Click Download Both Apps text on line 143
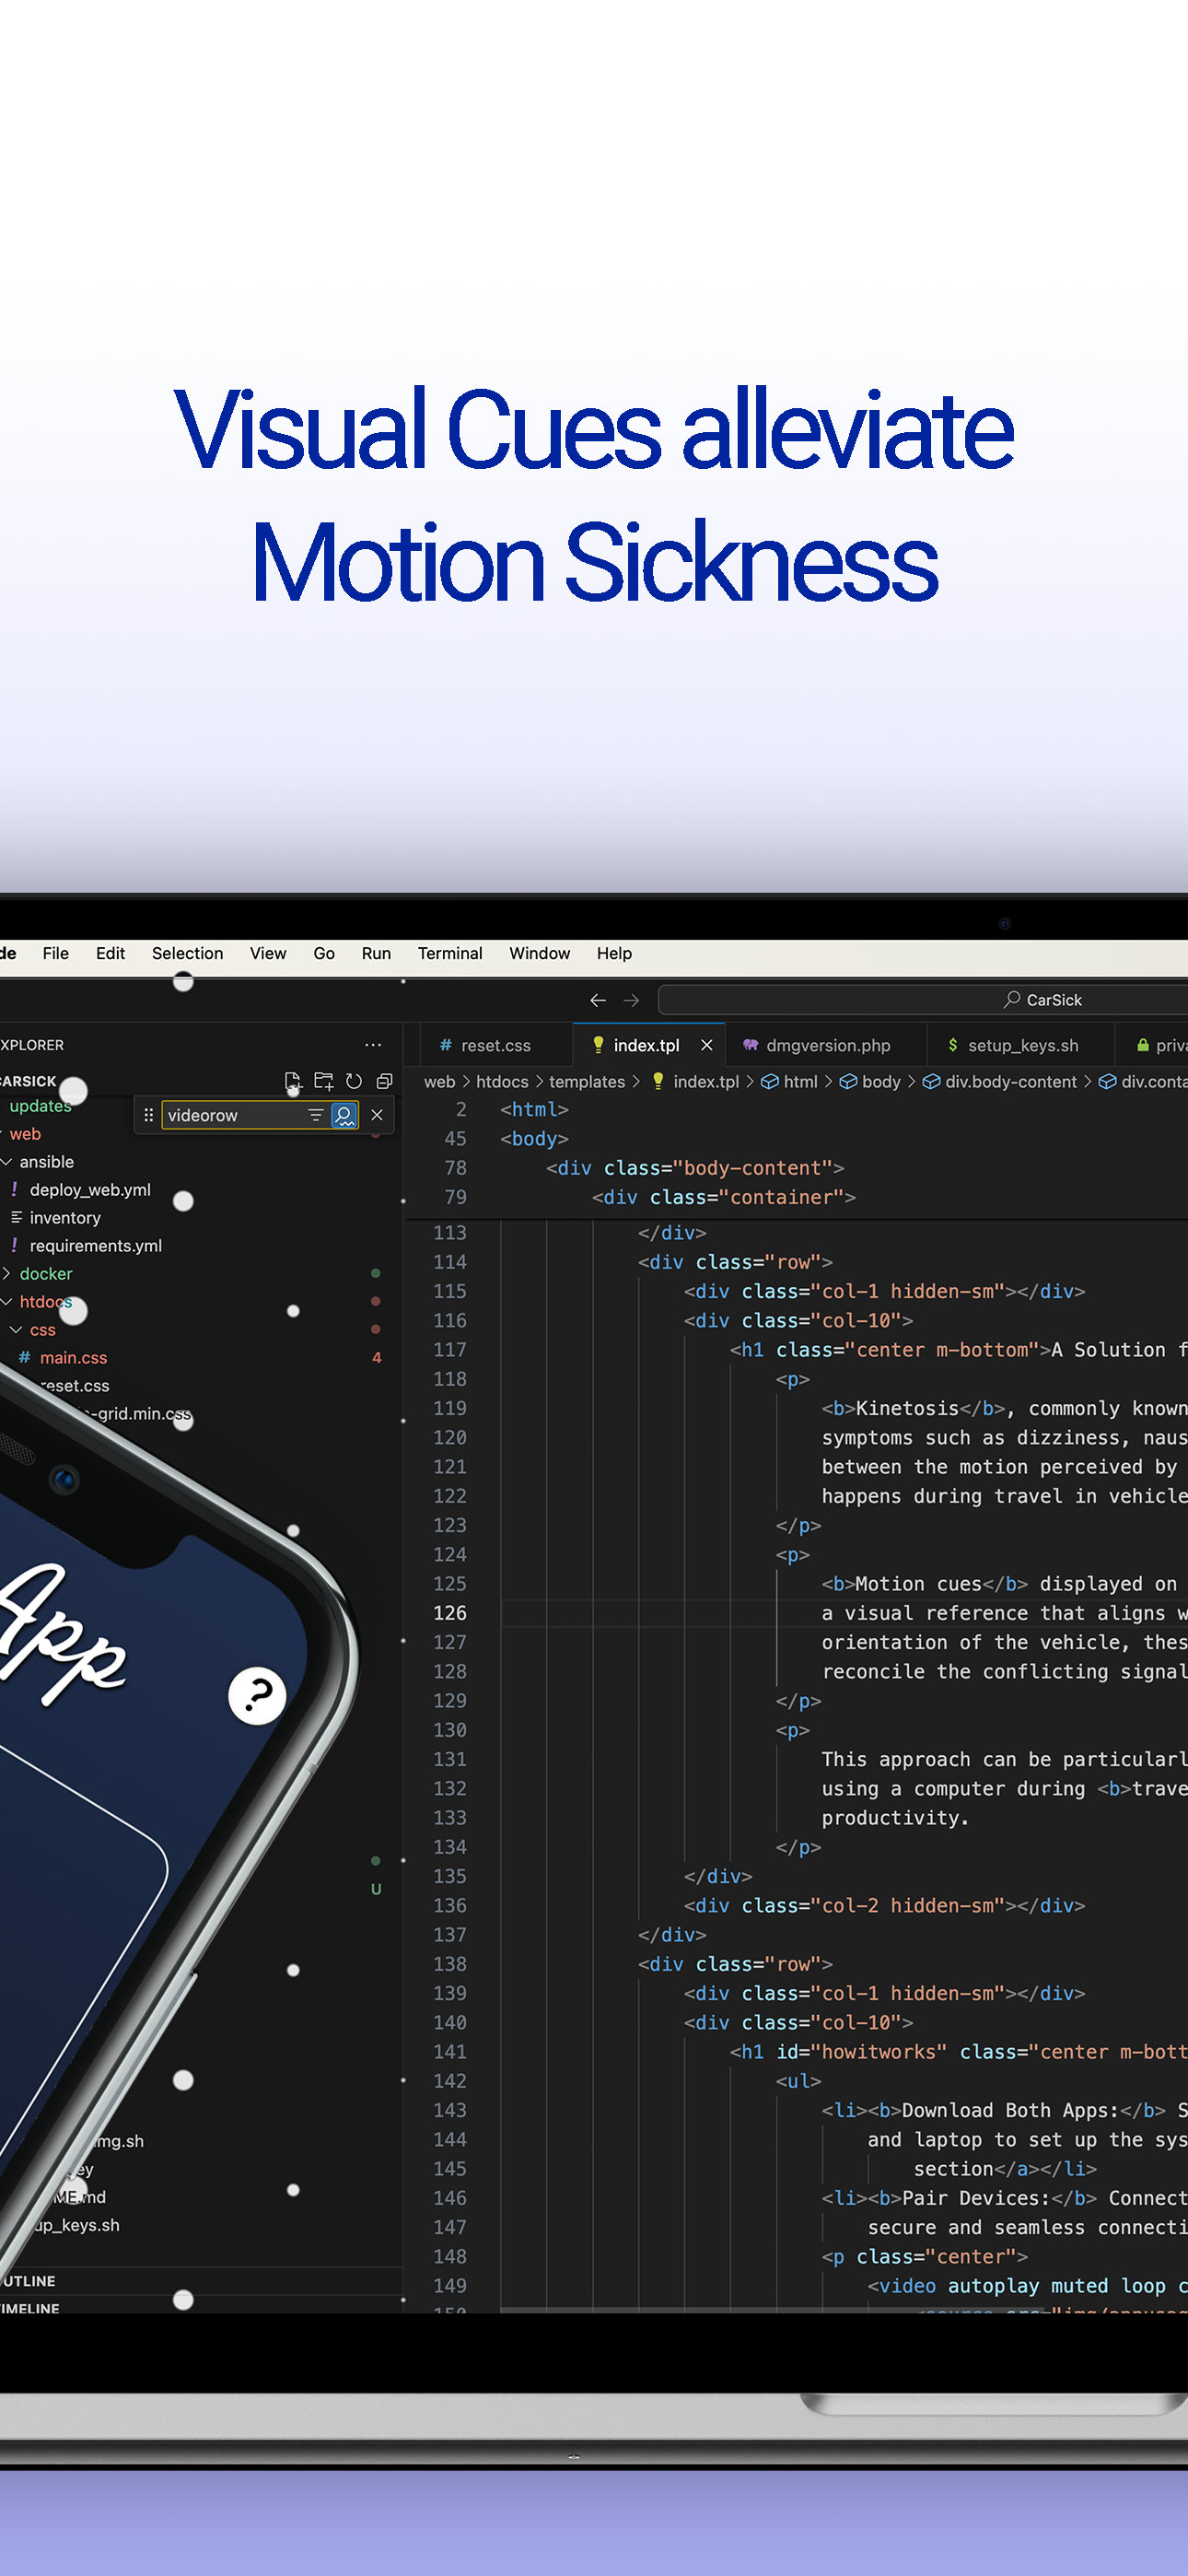The image size is (1188, 2576). pos(1010,2110)
